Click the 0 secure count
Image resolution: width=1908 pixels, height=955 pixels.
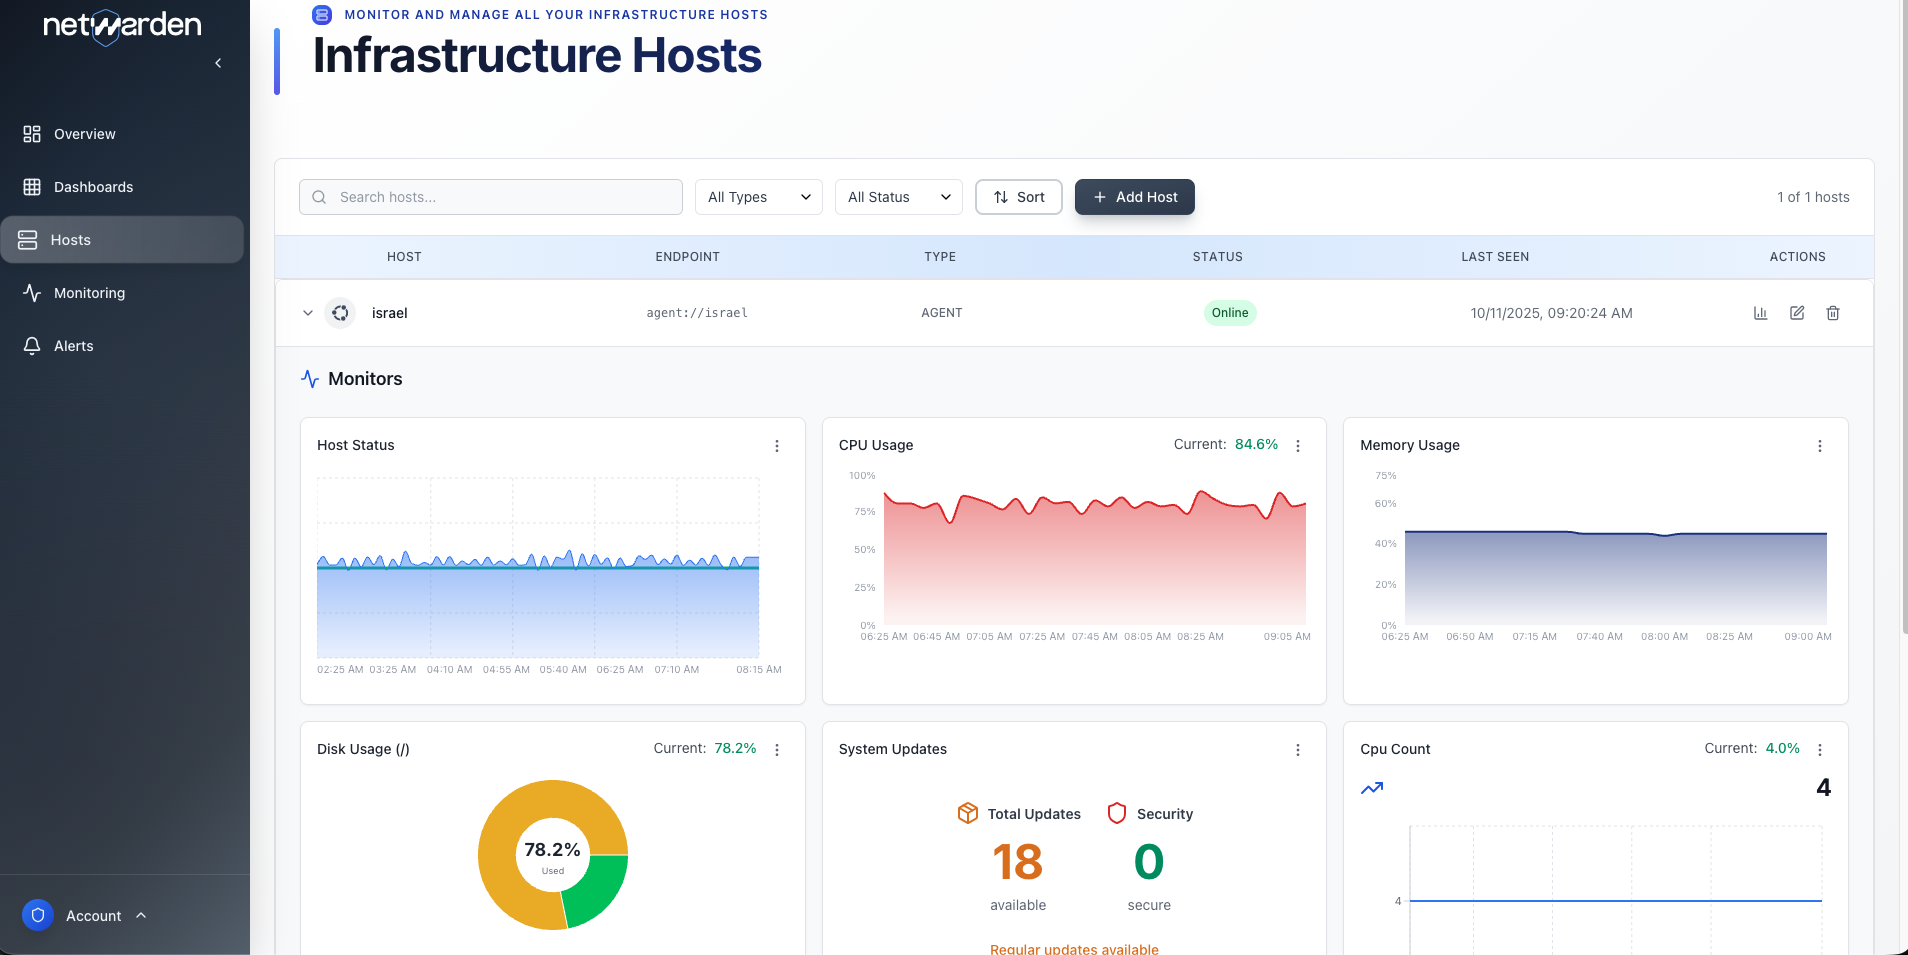pyautogui.click(x=1149, y=862)
